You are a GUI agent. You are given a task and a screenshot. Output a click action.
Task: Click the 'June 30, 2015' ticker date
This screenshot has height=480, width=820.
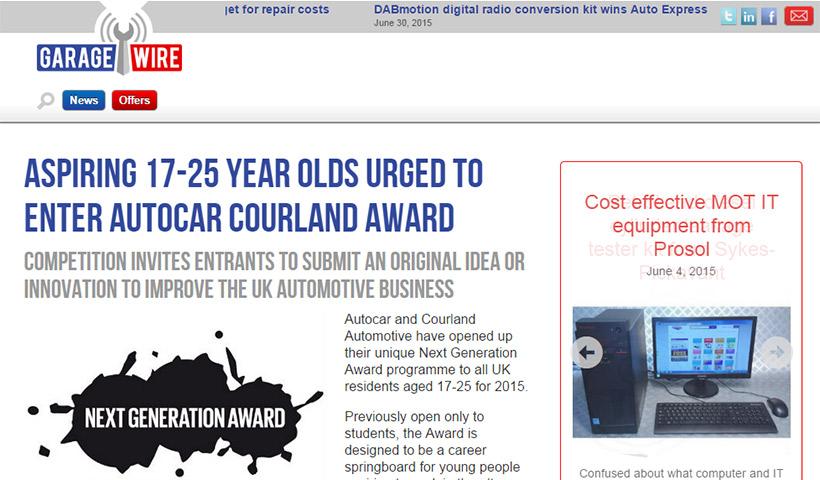point(403,23)
